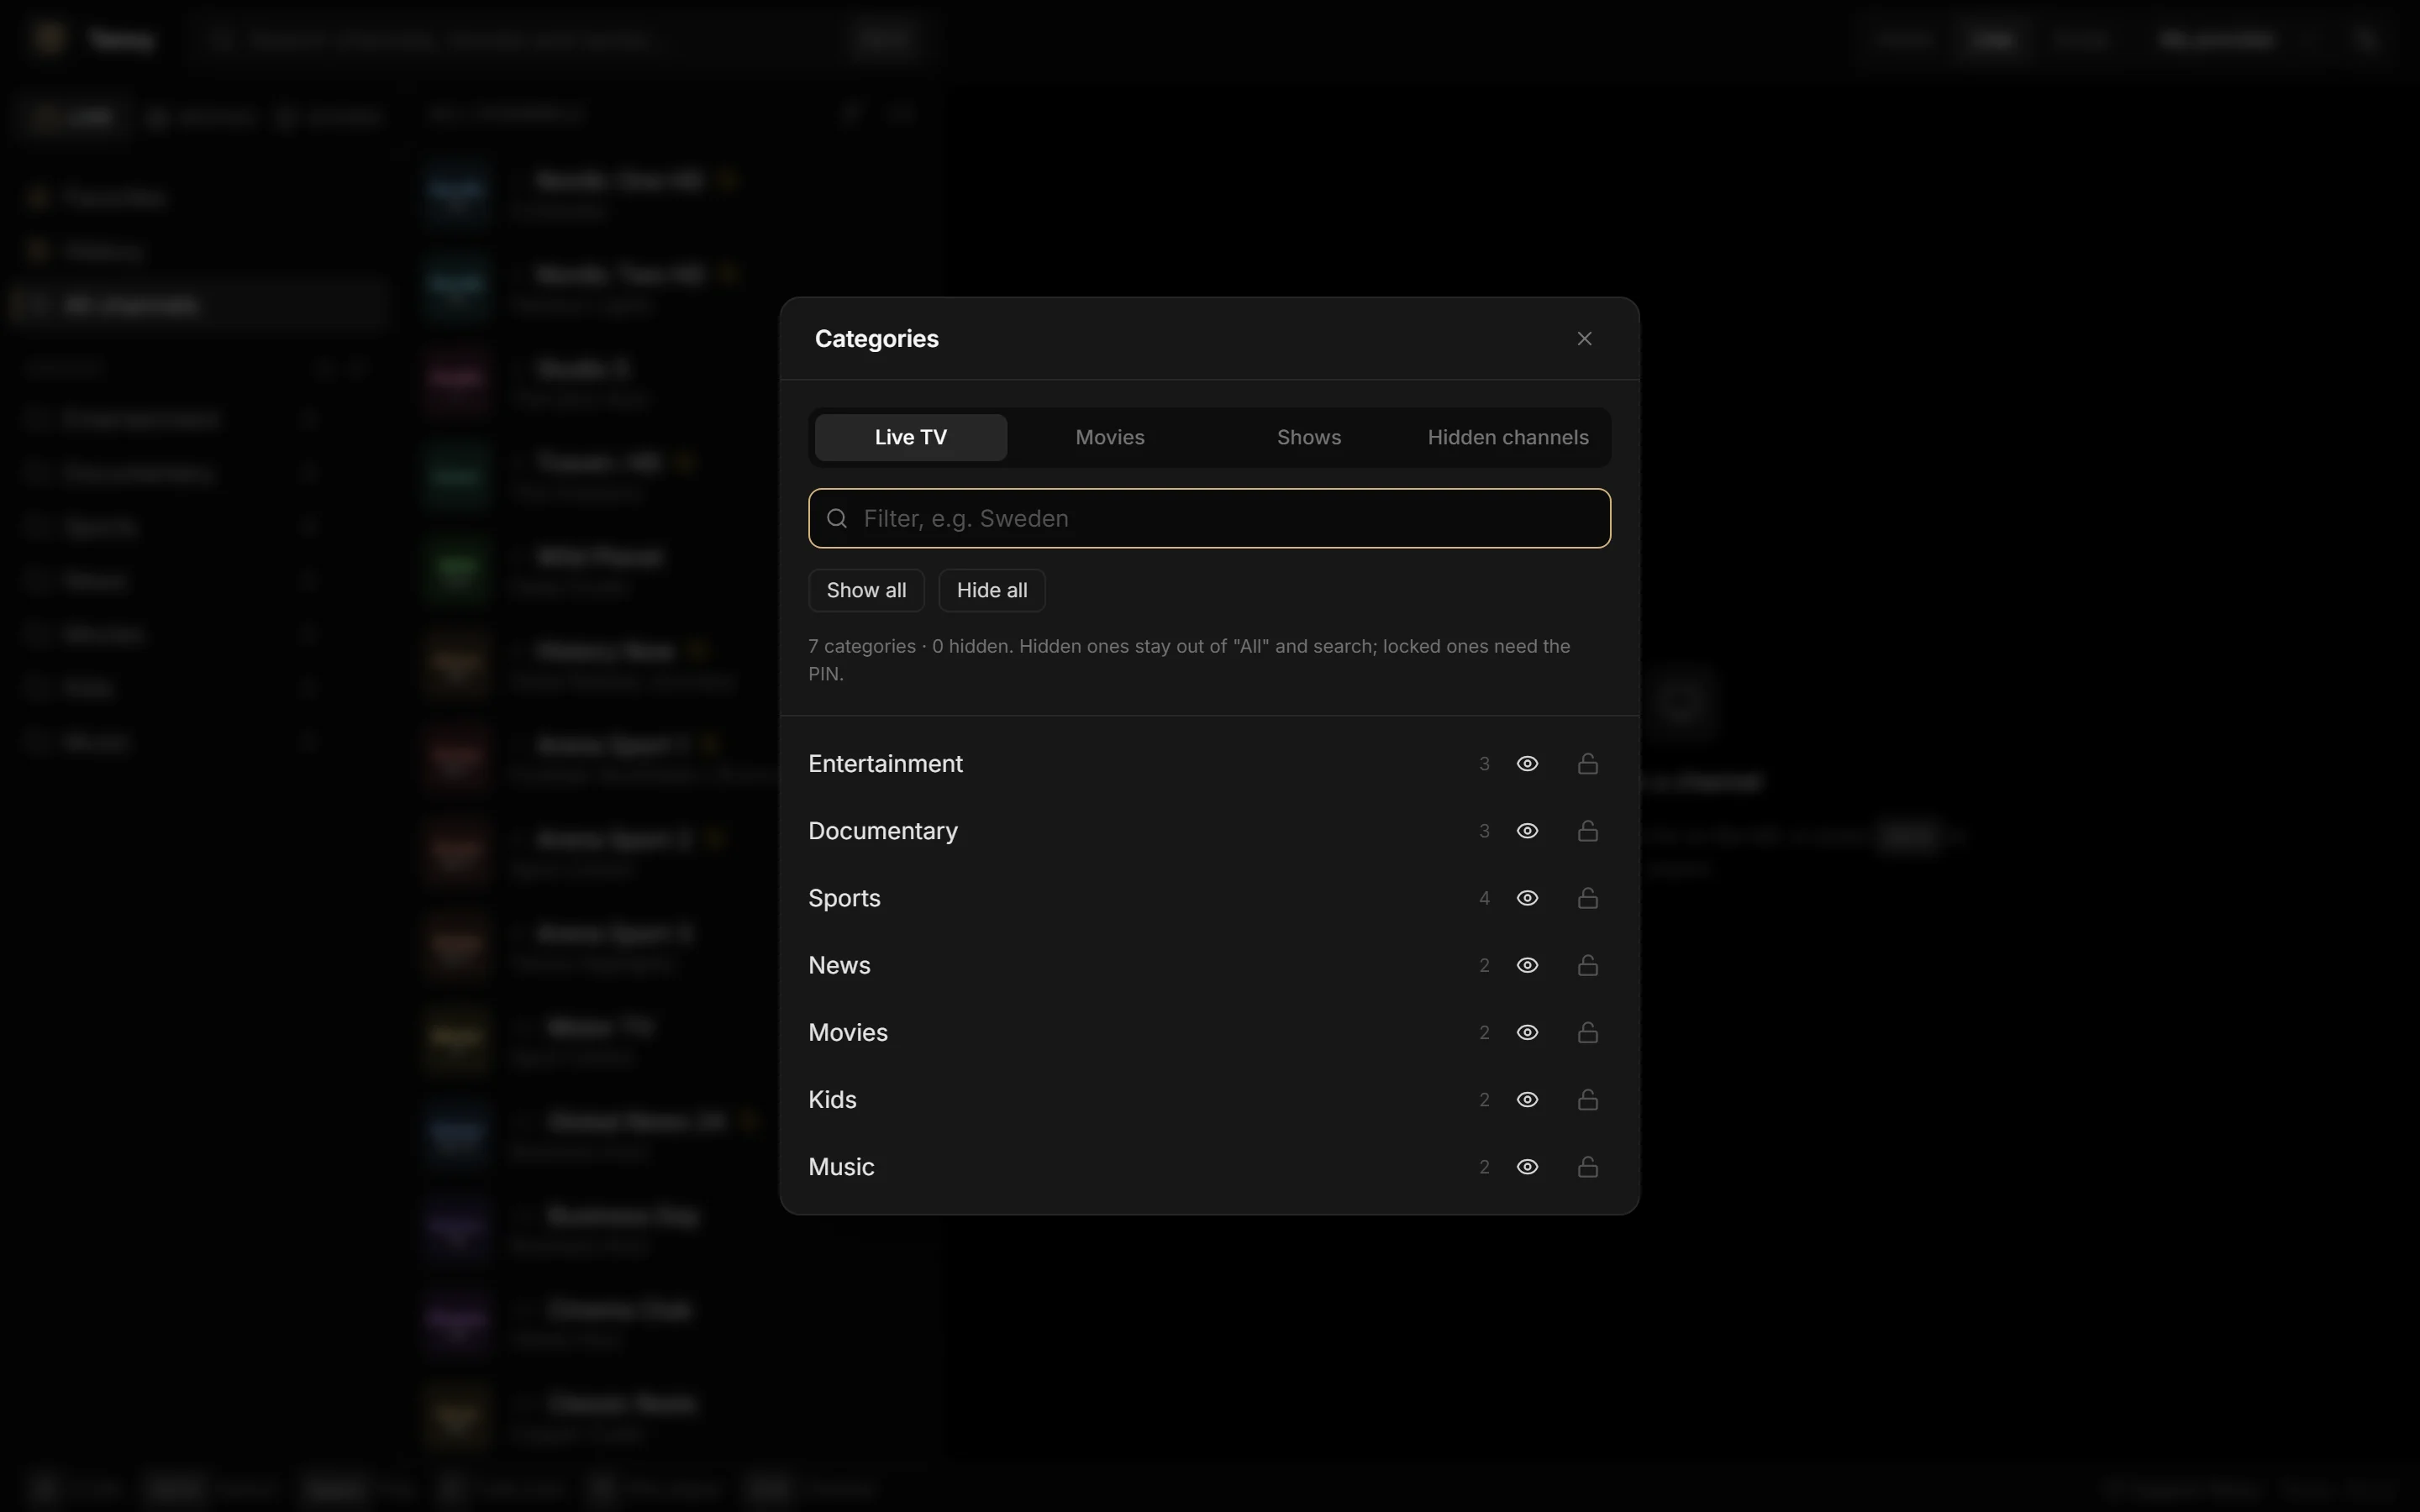Image resolution: width=2420 pixels, height=1512 pixels.
Task: Switch to Hidden channels tab
Action: (1508, 438)
